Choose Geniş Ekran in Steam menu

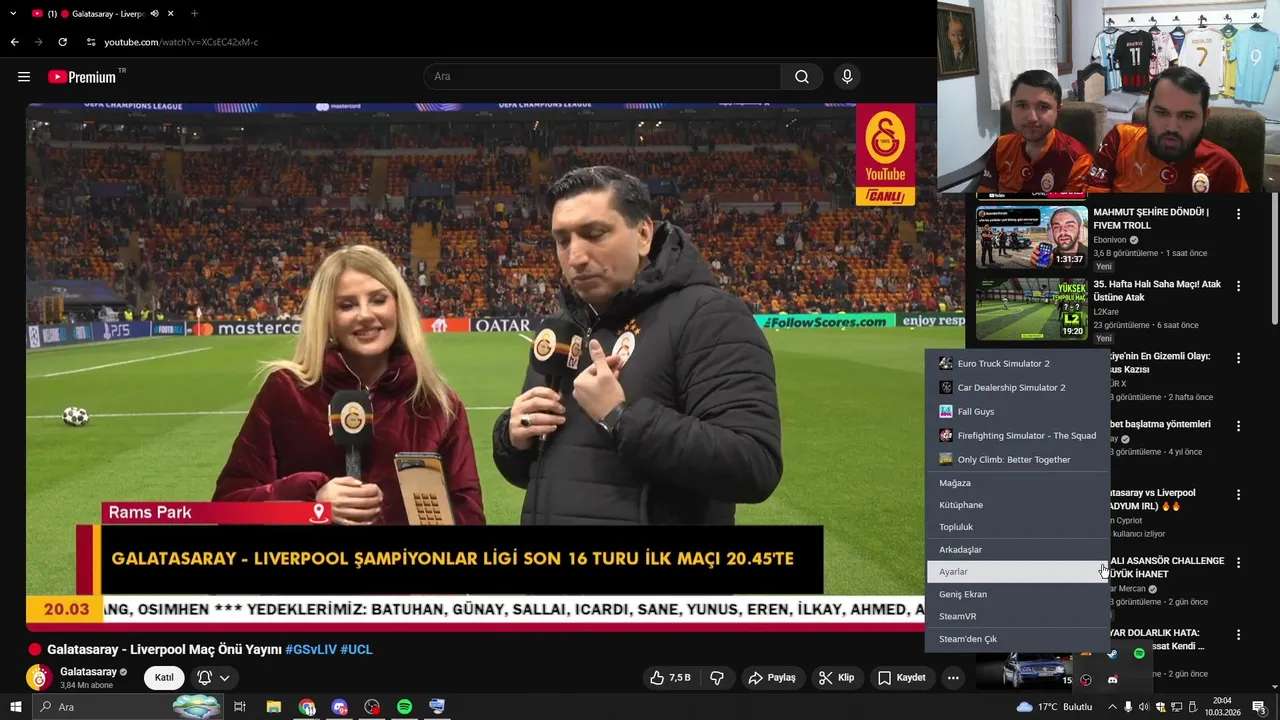click(x=1017, y=594)
